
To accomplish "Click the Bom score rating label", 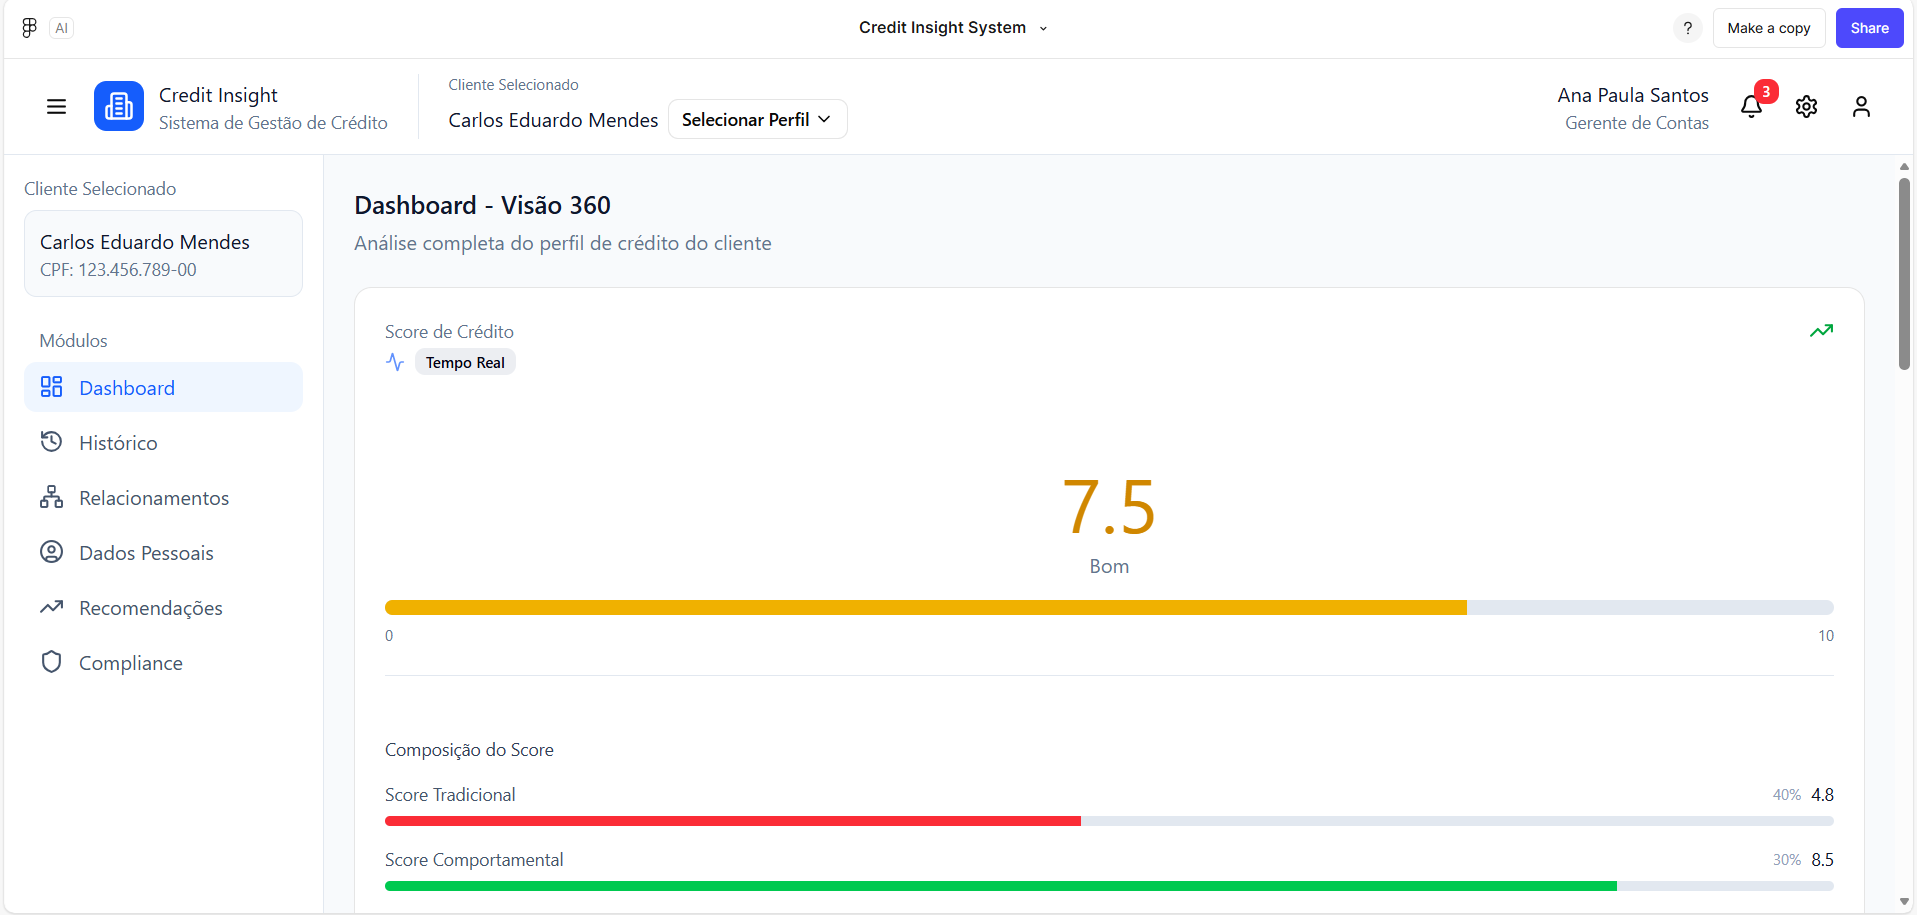I will click(x=1109, y=566).
